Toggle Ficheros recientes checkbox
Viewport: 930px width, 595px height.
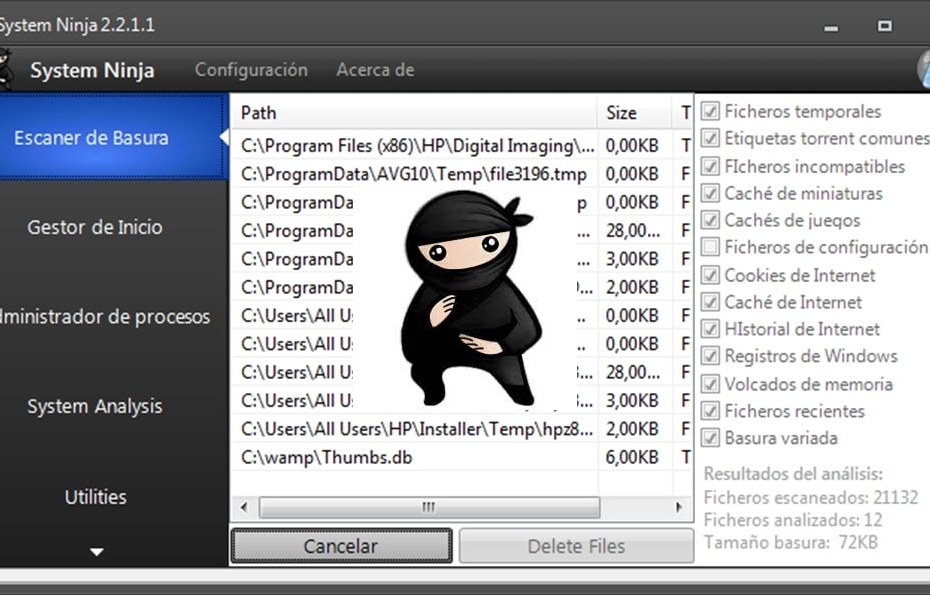(x=710, y=411)
